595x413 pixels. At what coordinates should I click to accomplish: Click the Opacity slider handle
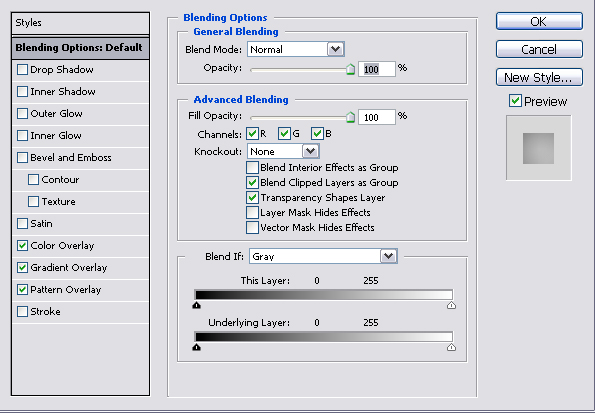point(351,69)
